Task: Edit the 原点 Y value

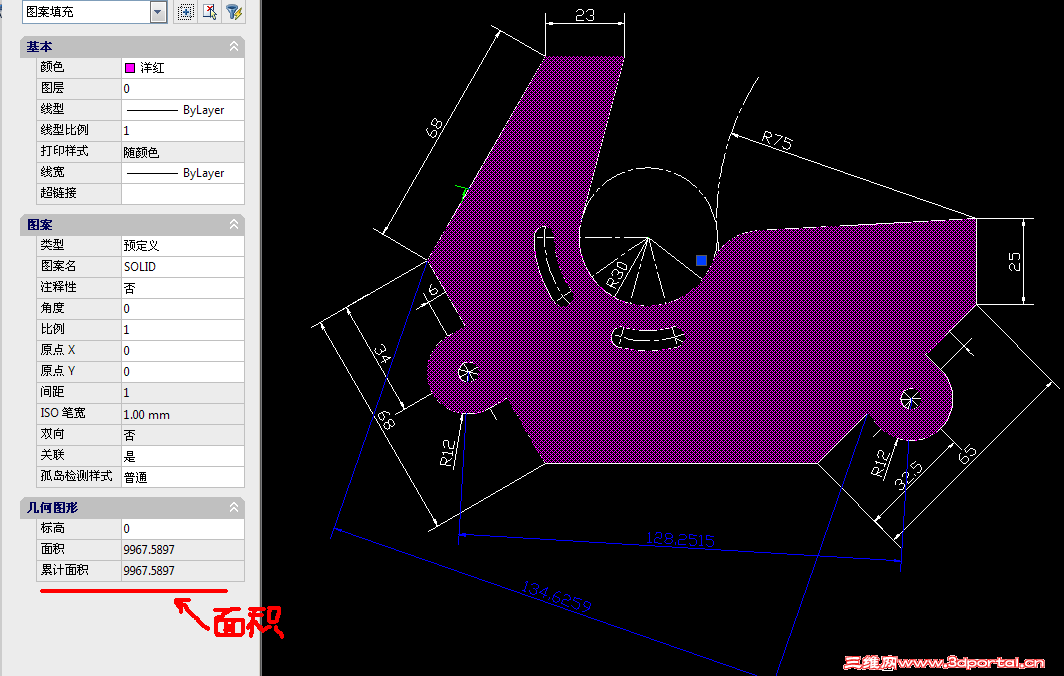Action: click(183, 371)
